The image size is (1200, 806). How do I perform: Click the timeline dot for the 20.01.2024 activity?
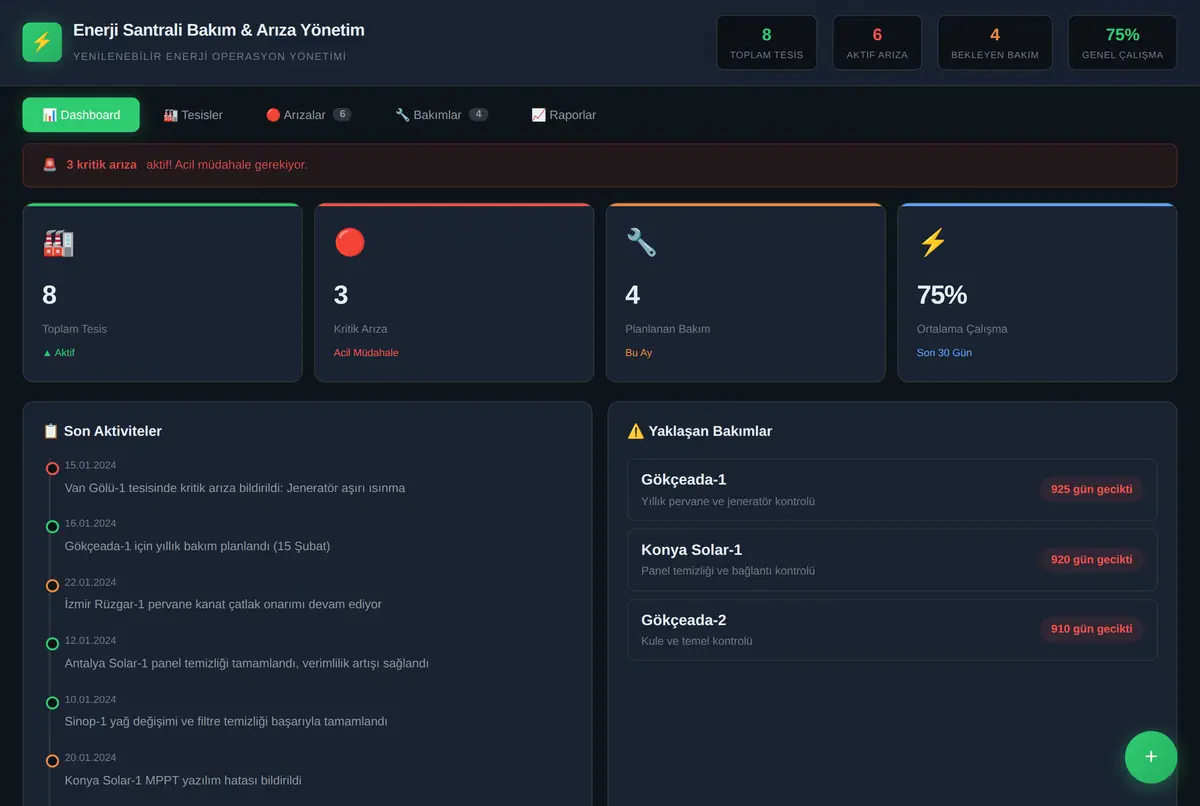pyautogui.click(x=52, y=761)
